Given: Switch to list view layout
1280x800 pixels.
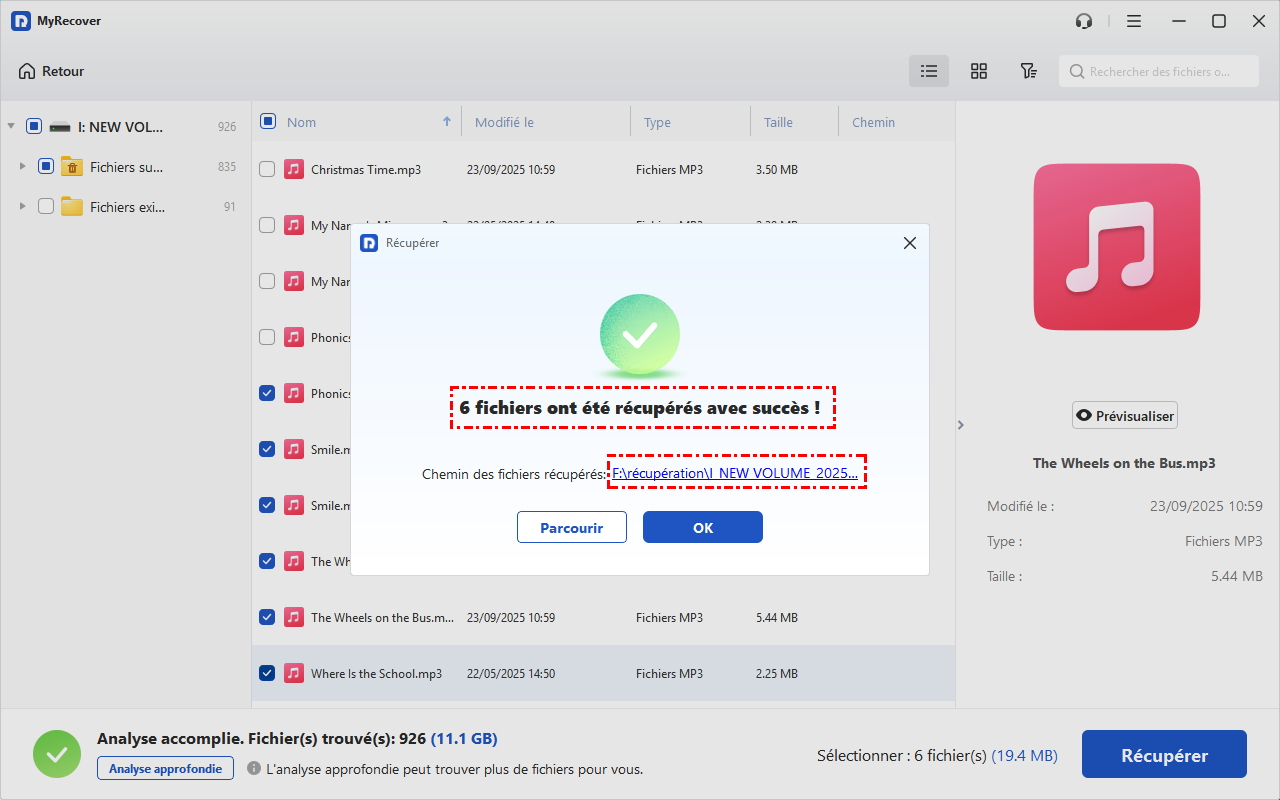Looking at the screenshot, I should pos(929,71).
